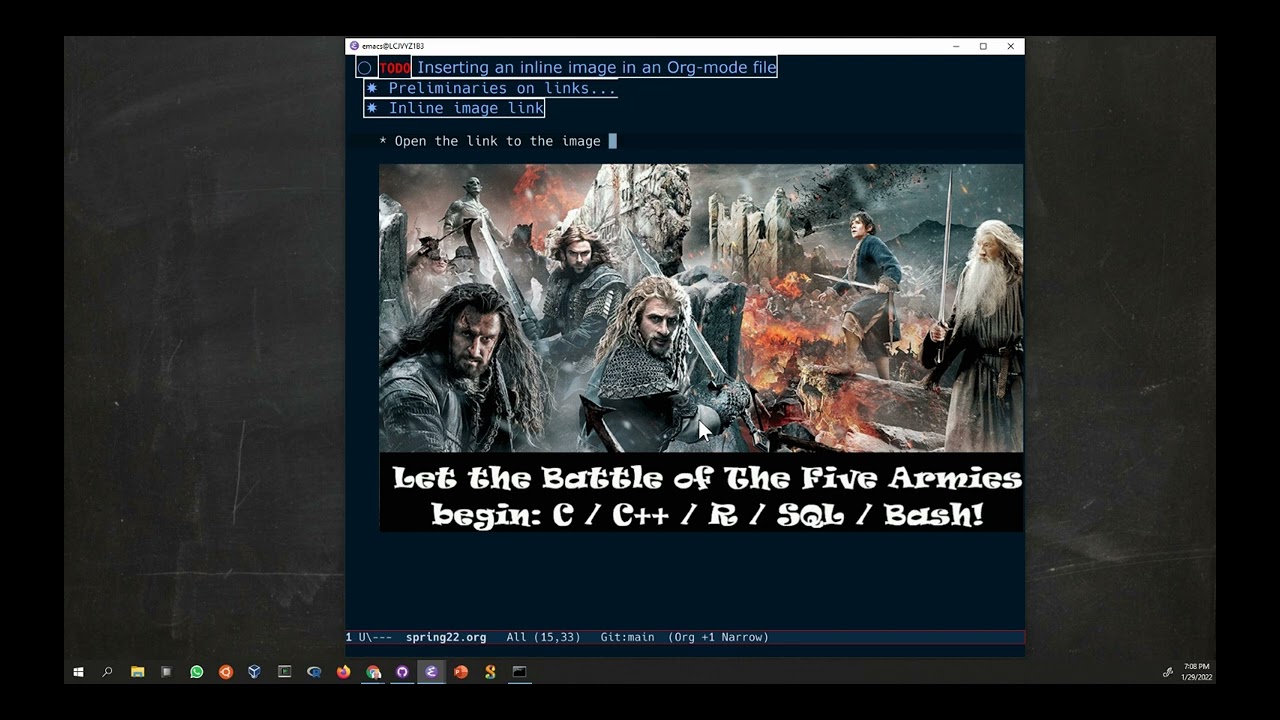This screenshot has width=1280, height=720.
Task: Expand the folded 'Preliminaries on links...' heading
Action: click(502, 88)
